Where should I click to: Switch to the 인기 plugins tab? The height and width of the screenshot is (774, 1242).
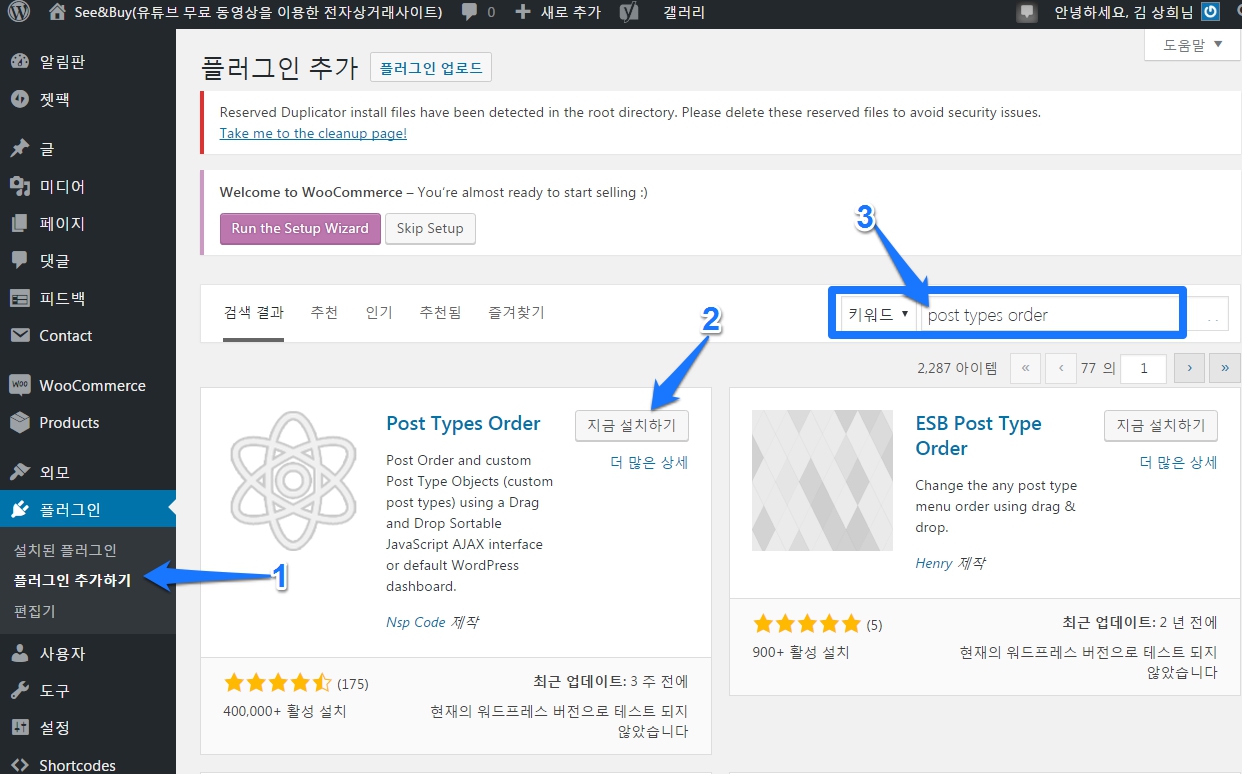coord(379,312)
